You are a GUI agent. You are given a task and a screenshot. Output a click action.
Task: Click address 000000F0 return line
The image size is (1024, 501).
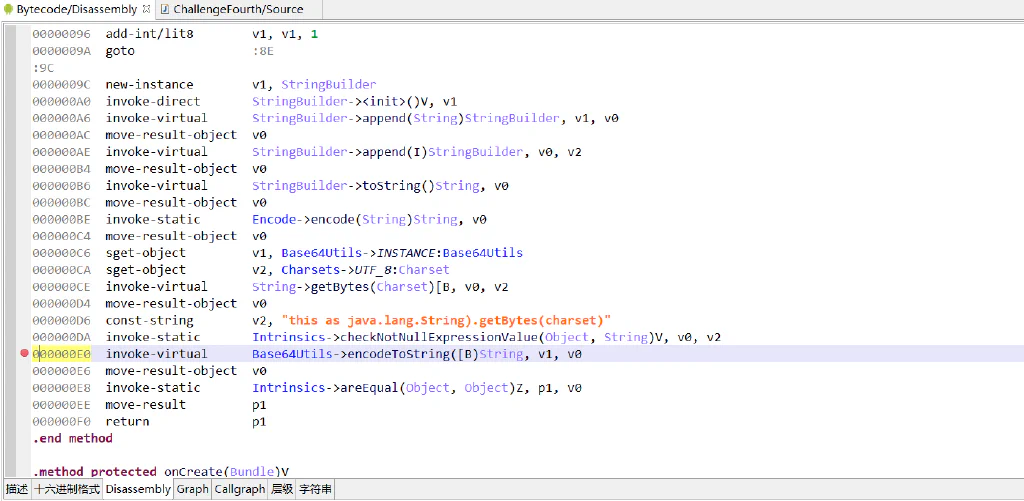pos(61,421)
